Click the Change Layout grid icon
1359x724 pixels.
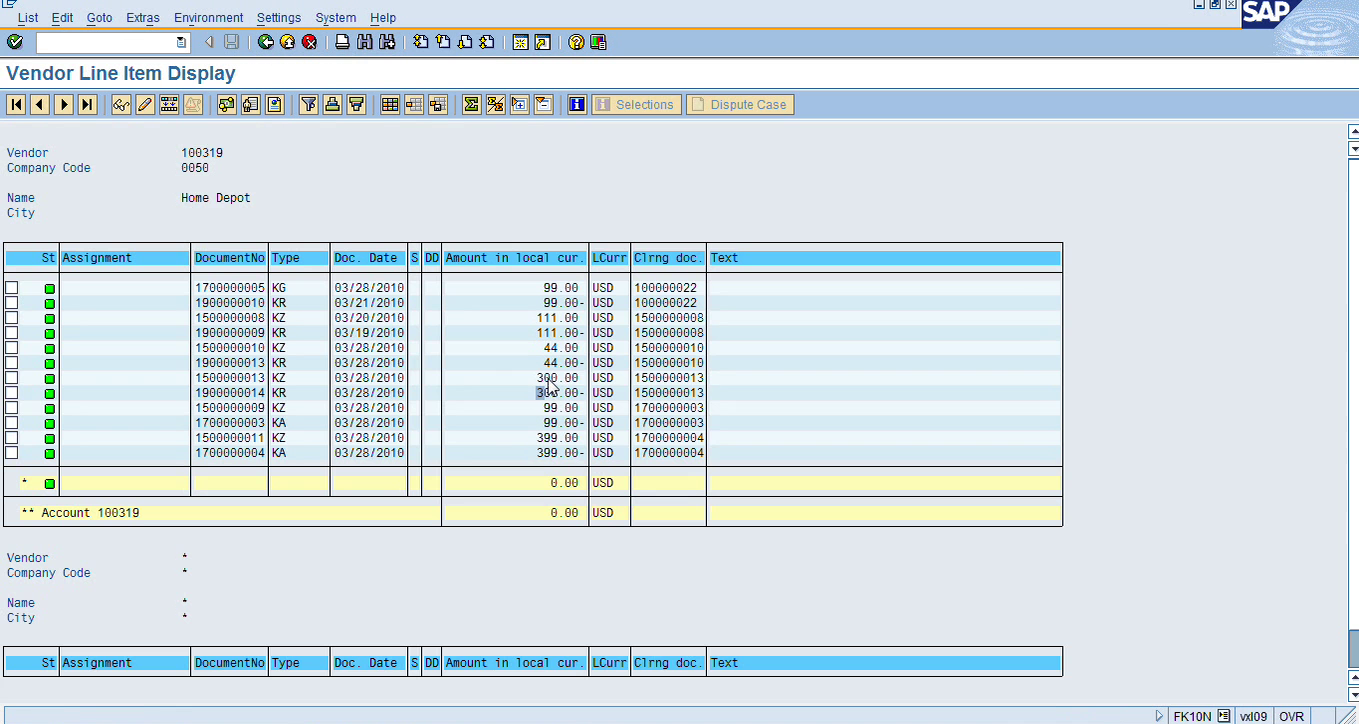tap(390, 104)
